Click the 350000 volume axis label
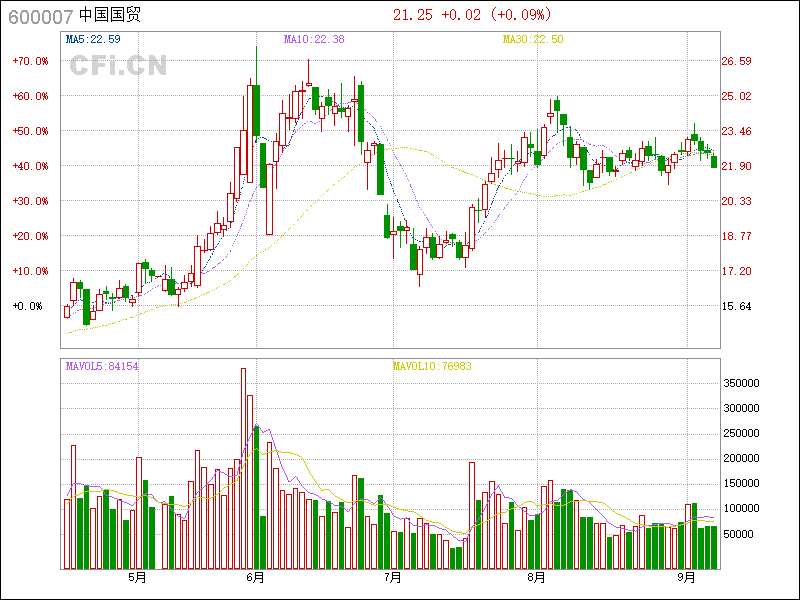Image resolution: width=800 pixels, height=600 pixels. point(743,383)
